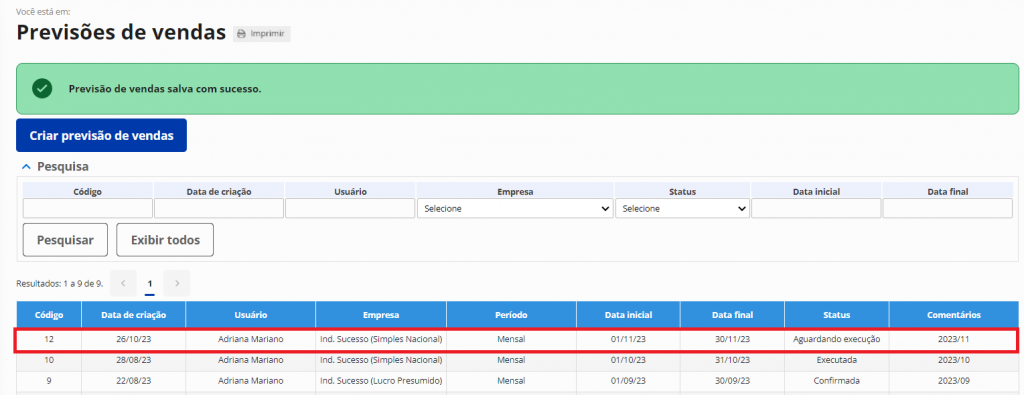Sort table by Empresa column header

(x=381, y=315)
